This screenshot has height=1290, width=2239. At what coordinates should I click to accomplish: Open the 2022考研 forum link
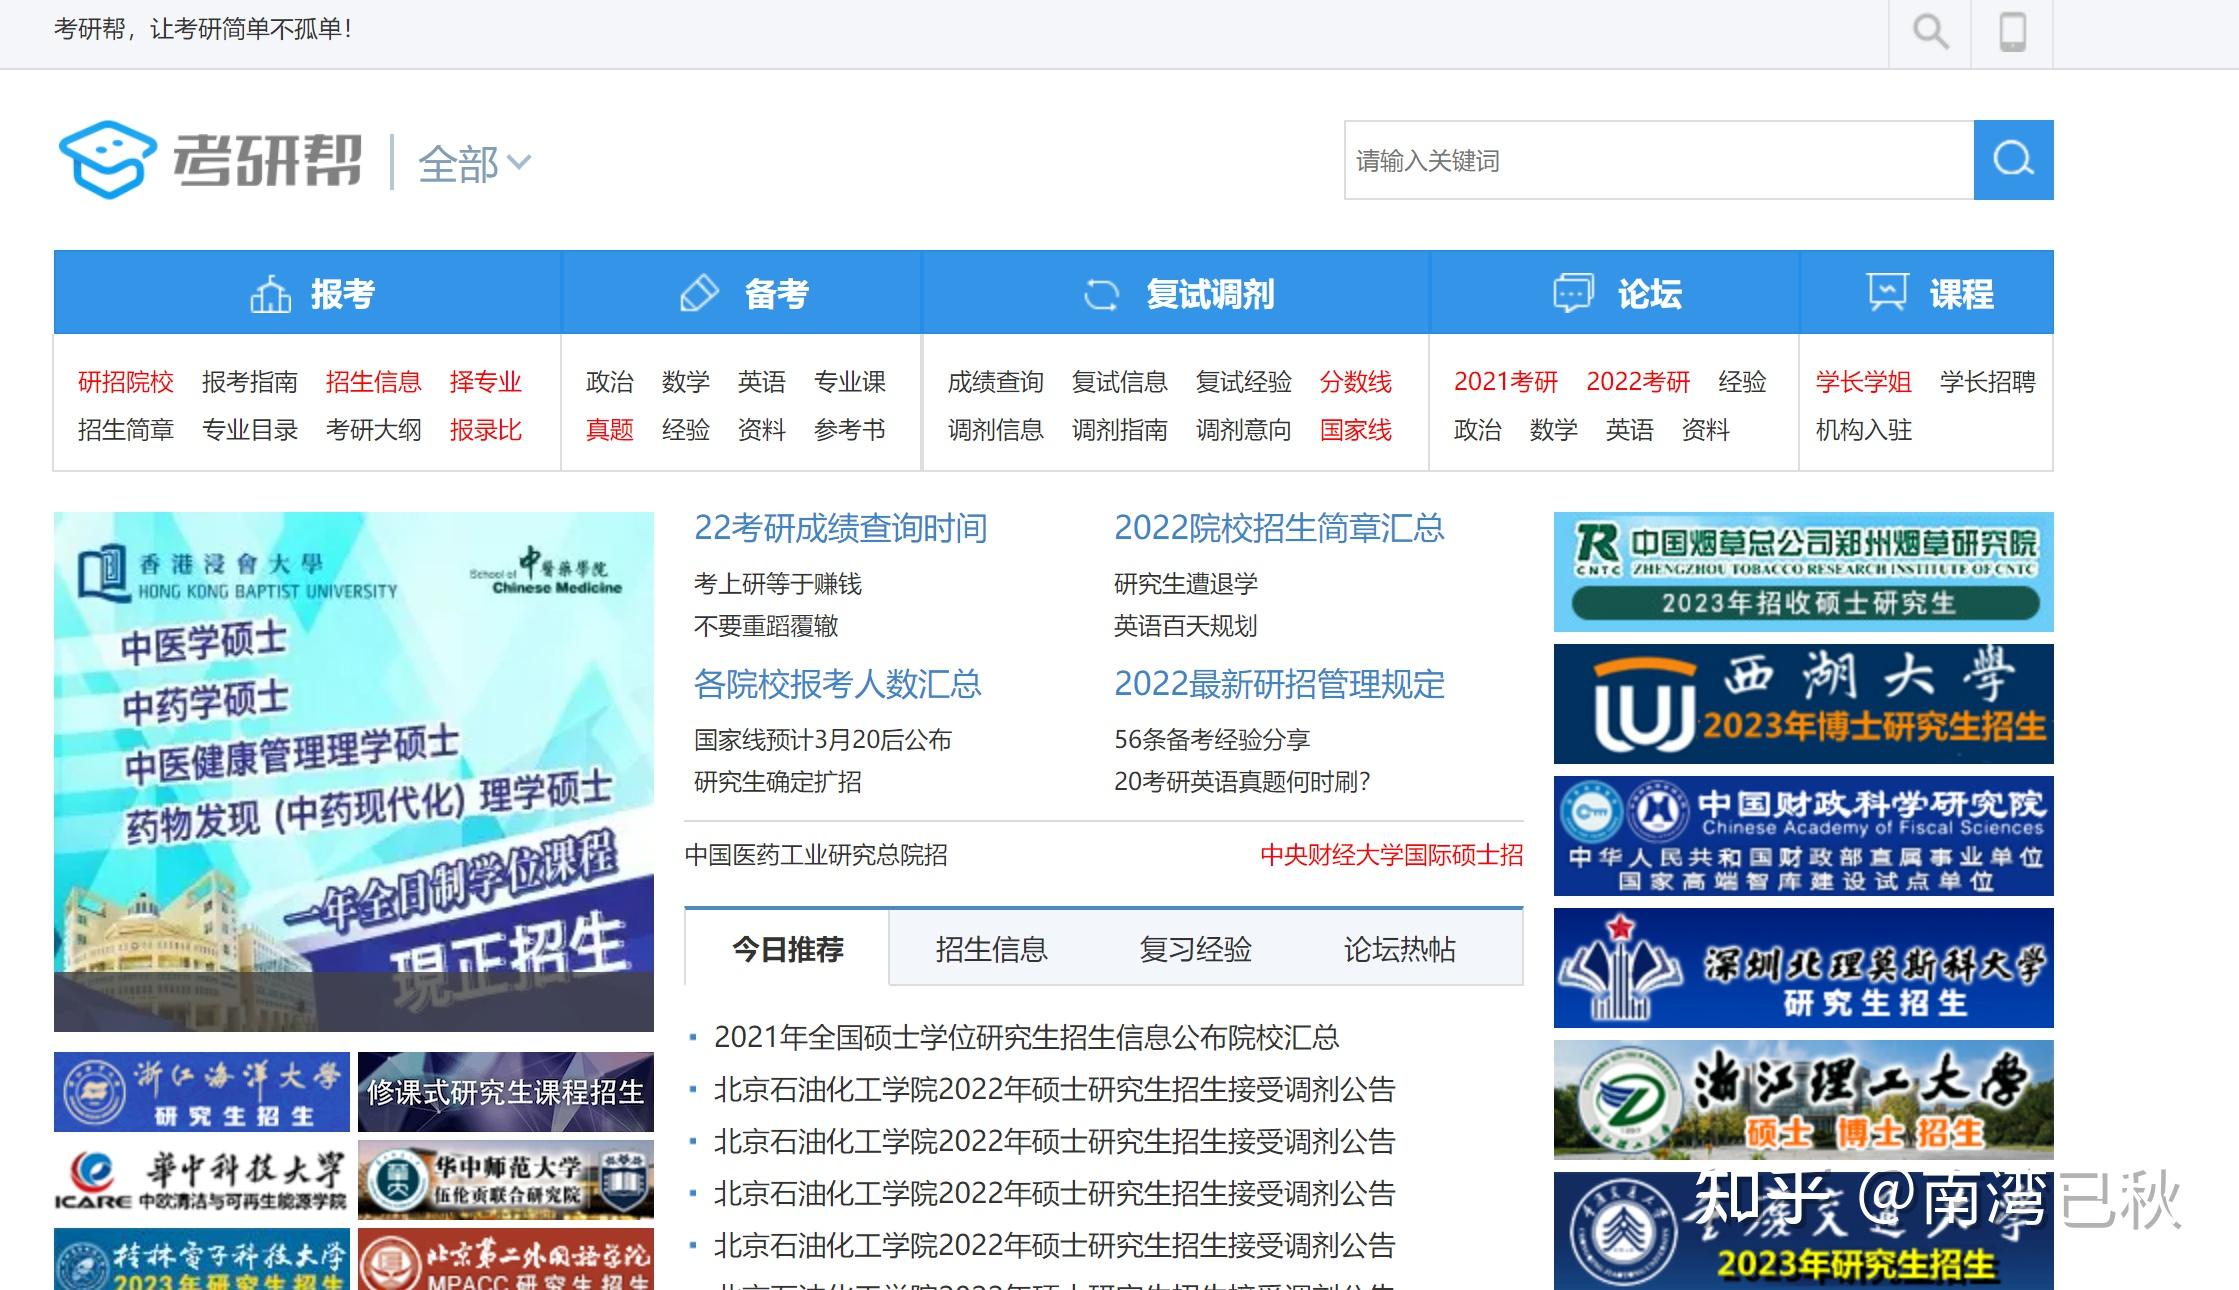[x=1638, y=382]
